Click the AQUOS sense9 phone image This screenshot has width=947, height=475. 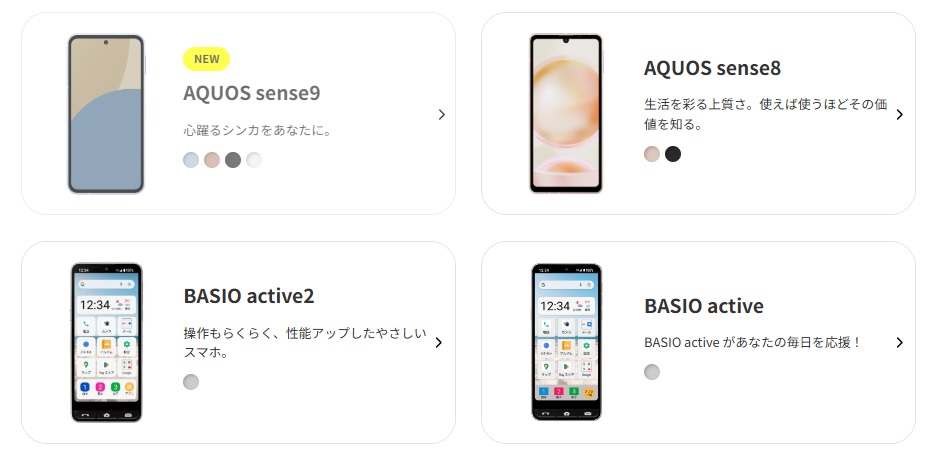(x=106, y=114)
